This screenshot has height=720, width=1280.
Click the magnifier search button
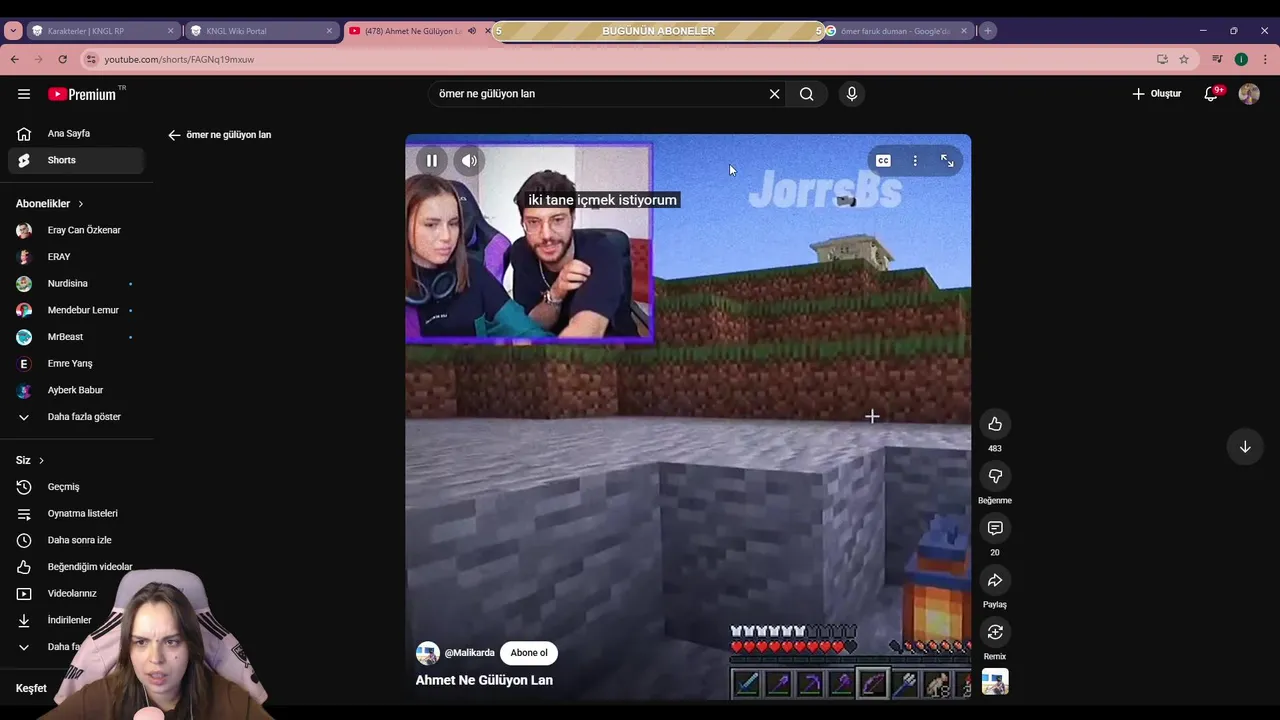tap(806, 94)
